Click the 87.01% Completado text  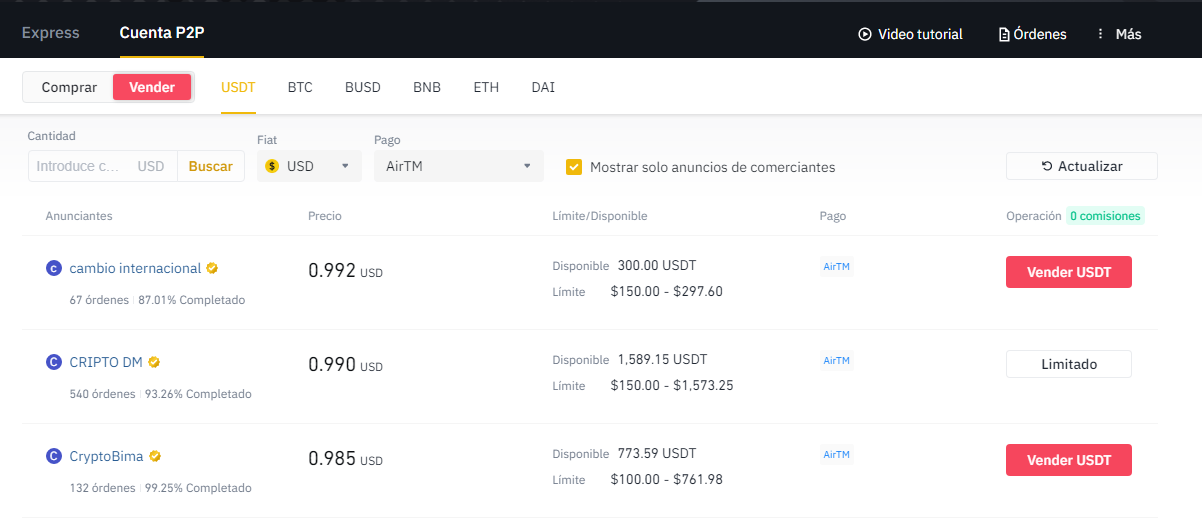coord(191,300)
